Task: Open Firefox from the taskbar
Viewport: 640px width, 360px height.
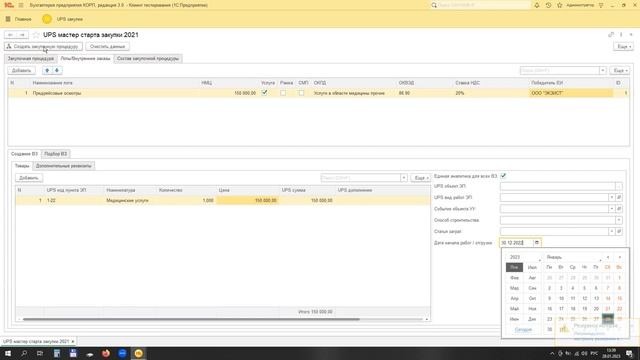Action: coord(106,353)
